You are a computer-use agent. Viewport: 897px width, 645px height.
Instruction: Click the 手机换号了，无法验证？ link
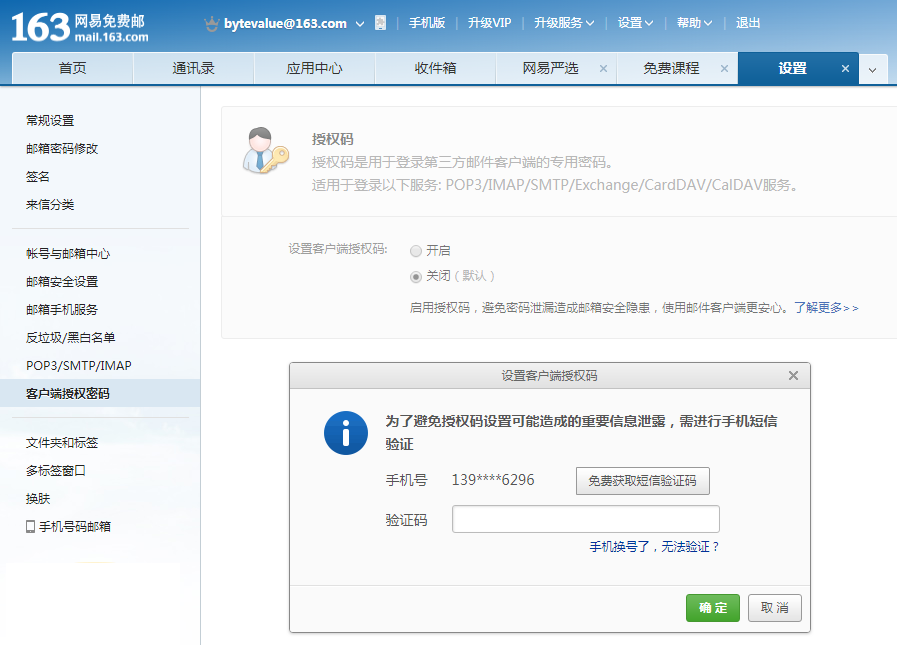click(654, 547)
